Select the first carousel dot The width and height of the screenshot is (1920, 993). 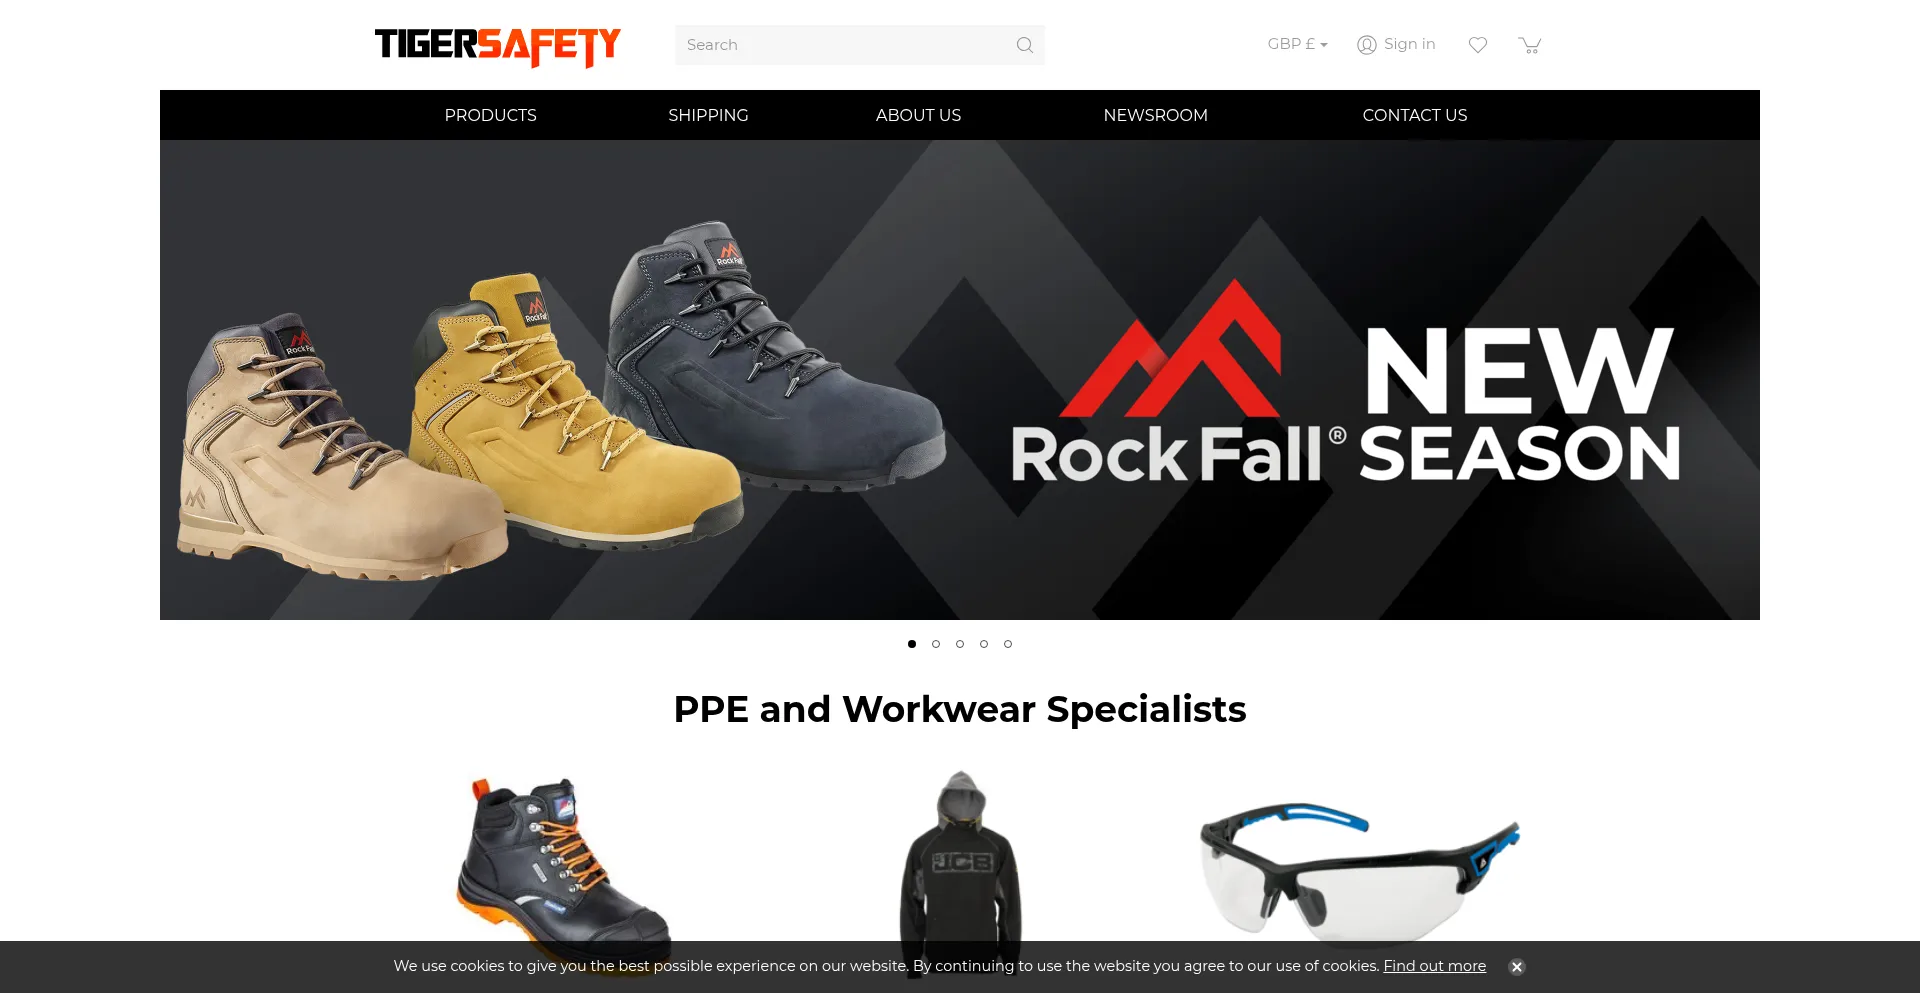pyautogui.click(x=912, y=644)
